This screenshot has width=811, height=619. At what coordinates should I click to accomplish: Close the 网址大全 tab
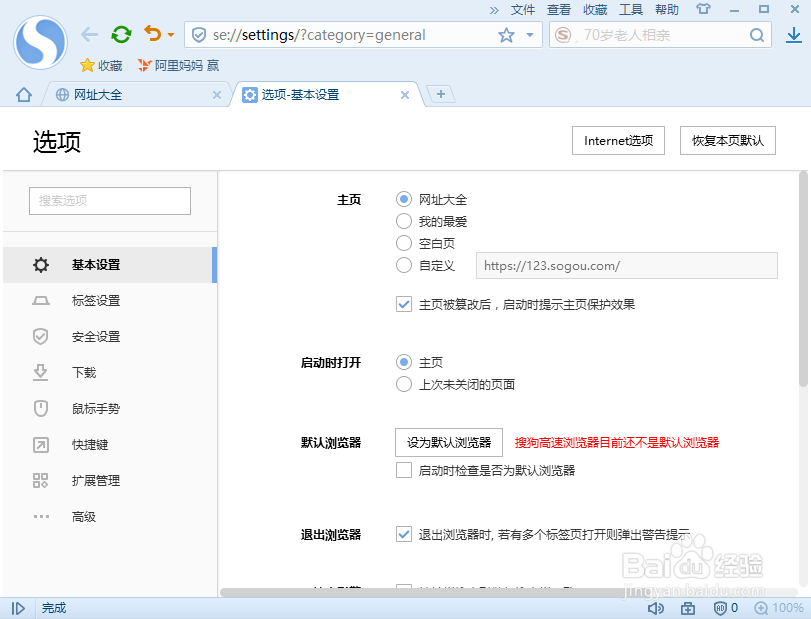(217, 95)
